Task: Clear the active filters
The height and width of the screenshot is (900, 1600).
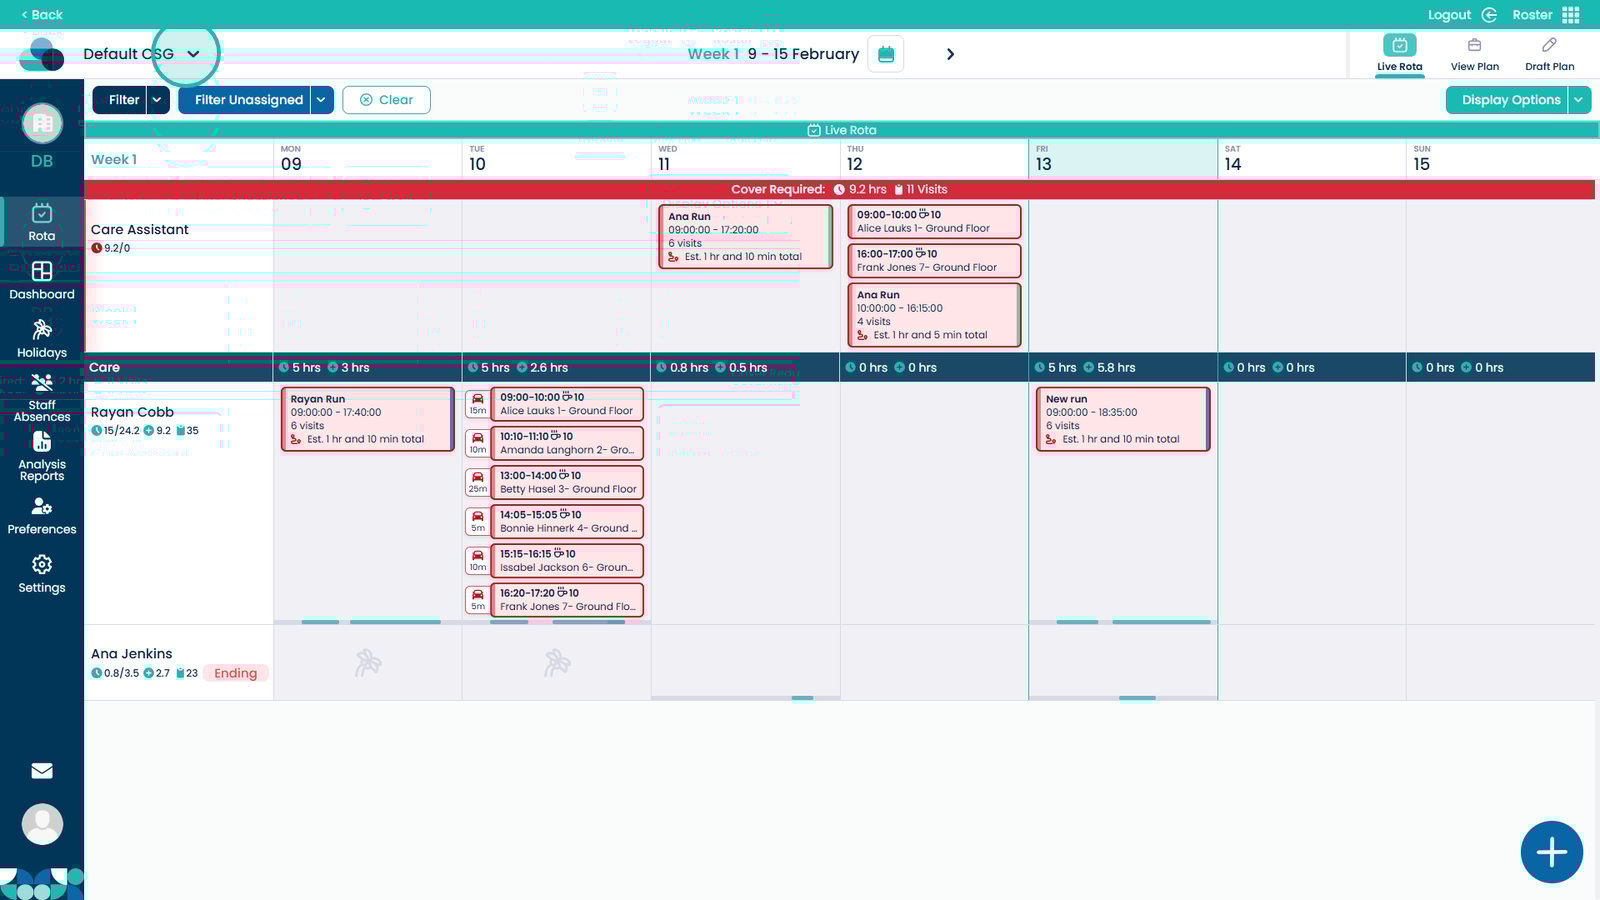Action: 386,100
